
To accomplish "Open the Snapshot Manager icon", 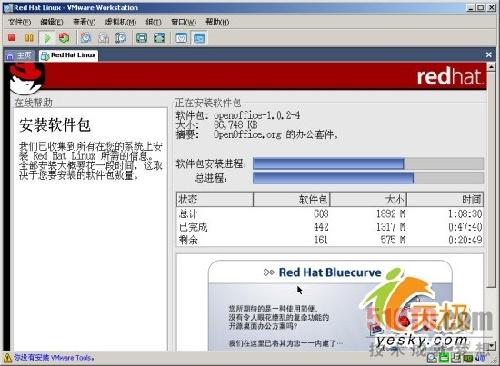I will [121, 38].
